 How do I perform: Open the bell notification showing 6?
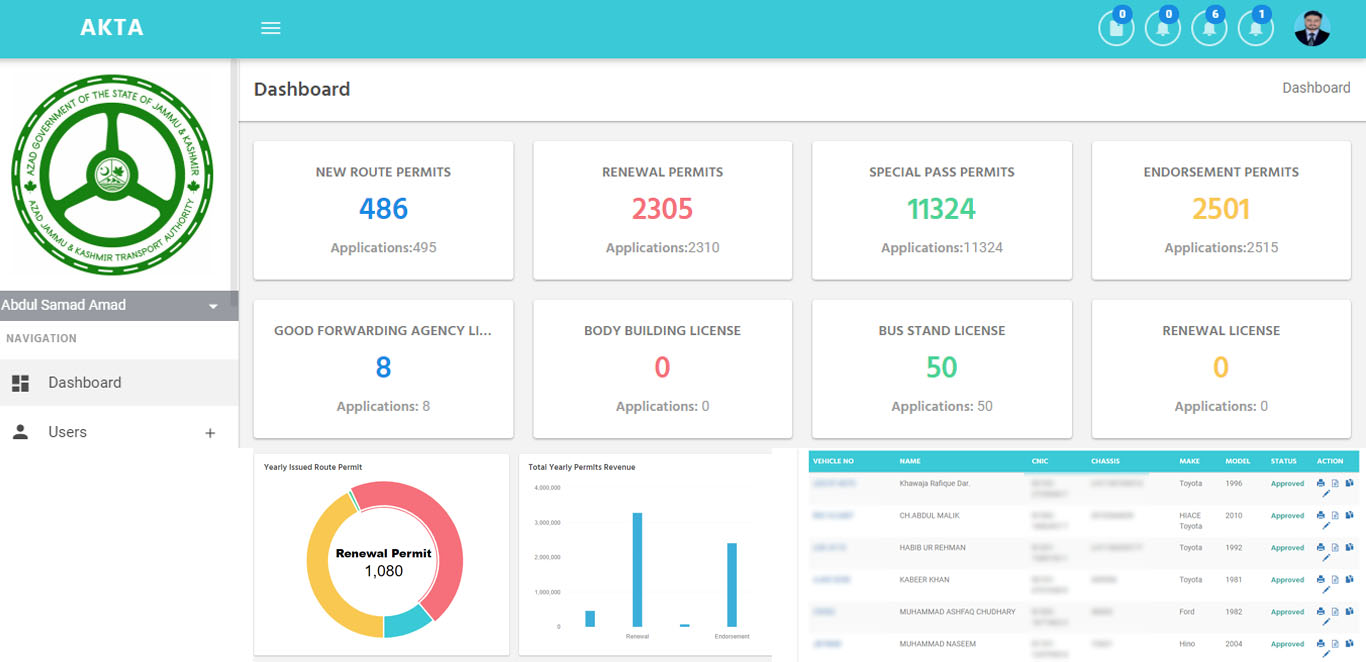[1209, 29]
